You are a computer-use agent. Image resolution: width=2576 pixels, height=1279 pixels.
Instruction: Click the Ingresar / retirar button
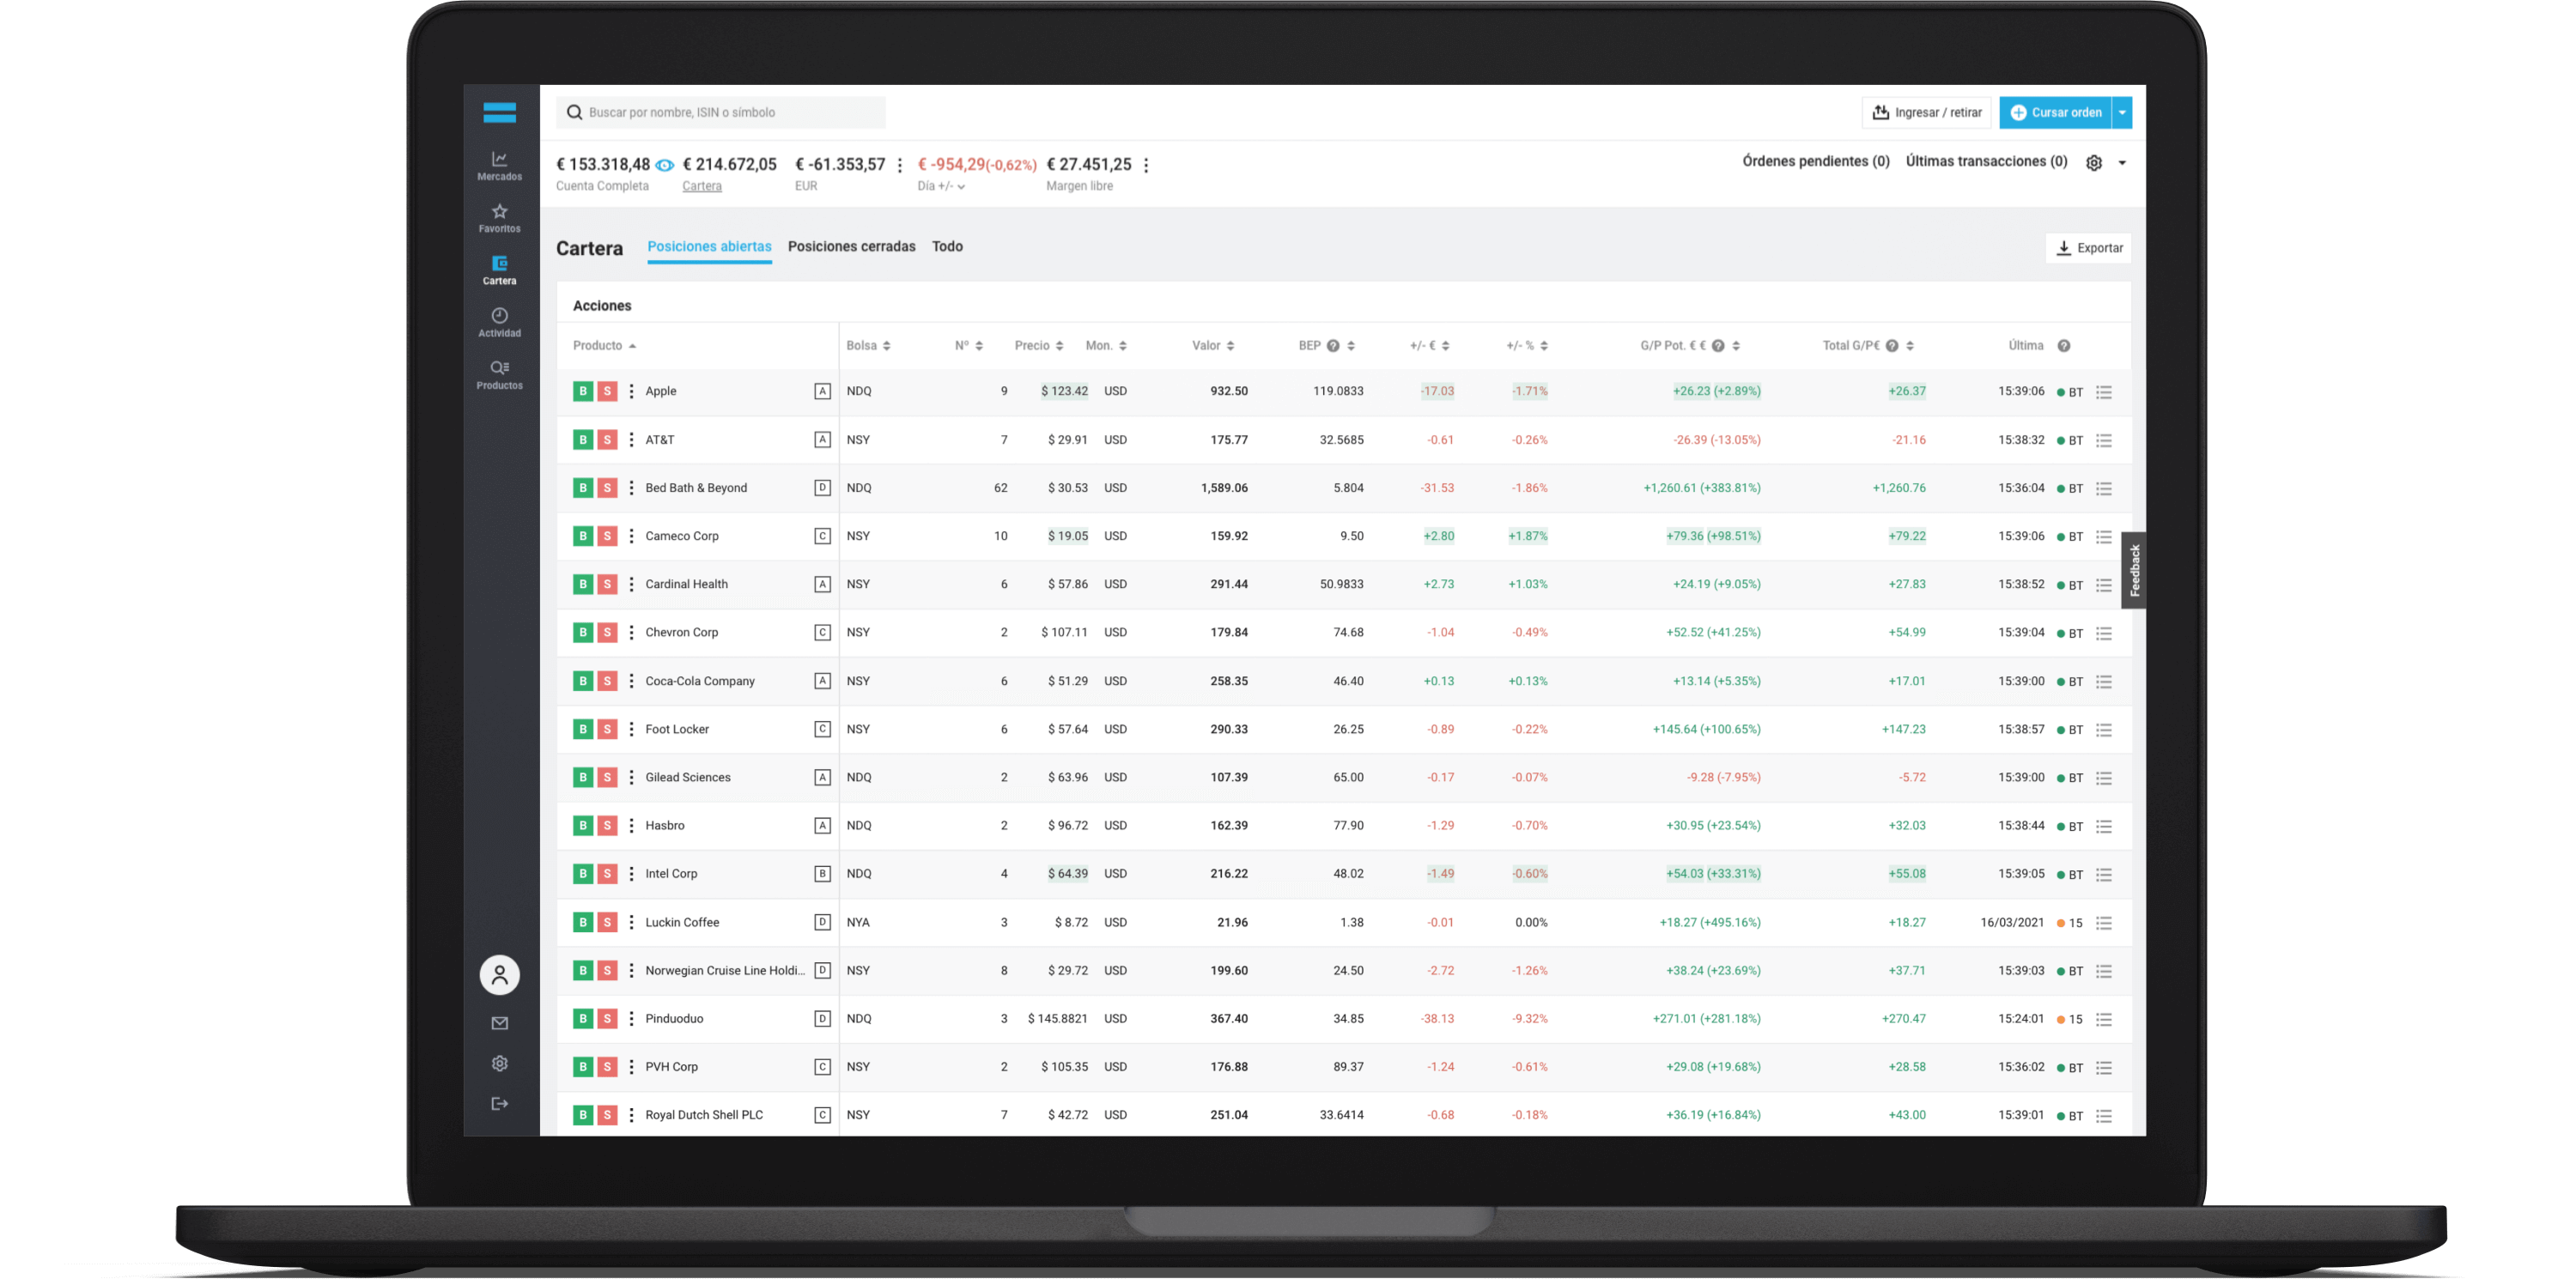pyautogui.click(x=1926, y=112)
